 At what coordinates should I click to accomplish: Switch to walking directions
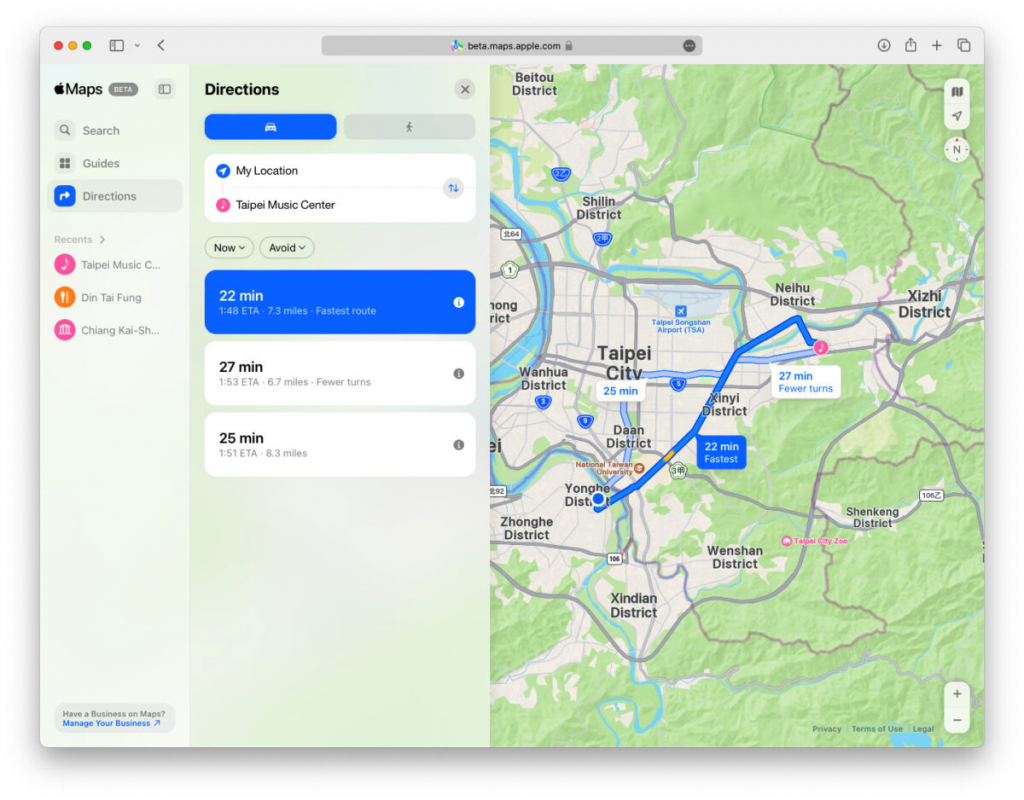point(409,126)
